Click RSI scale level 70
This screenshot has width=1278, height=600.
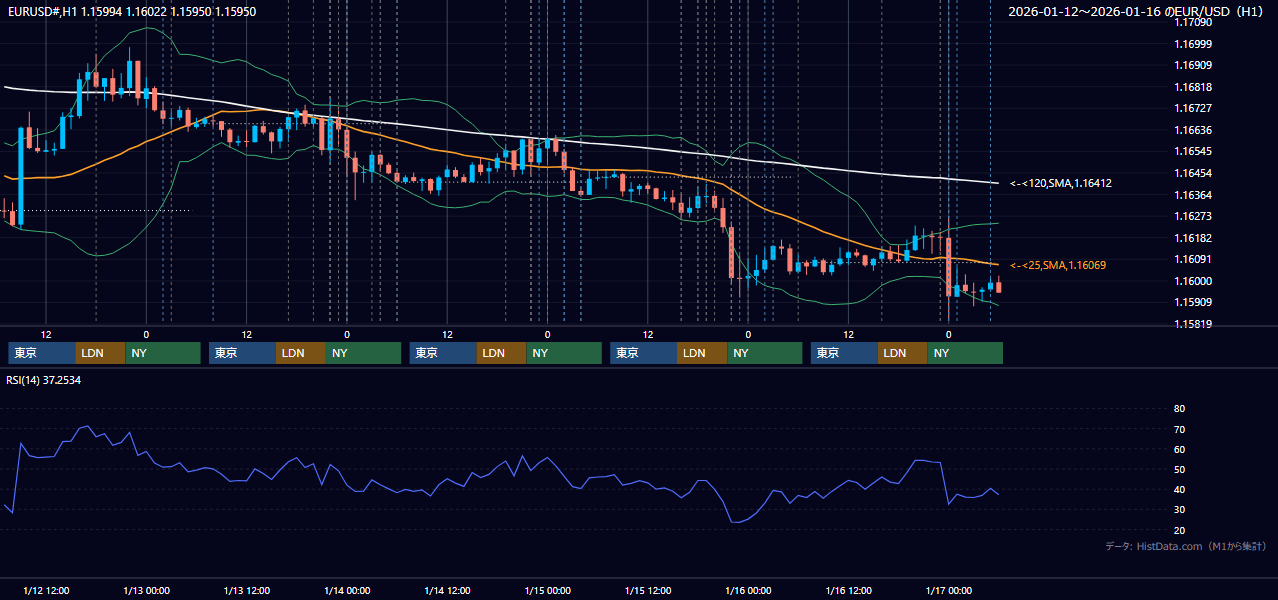(x=1179, y=430)
